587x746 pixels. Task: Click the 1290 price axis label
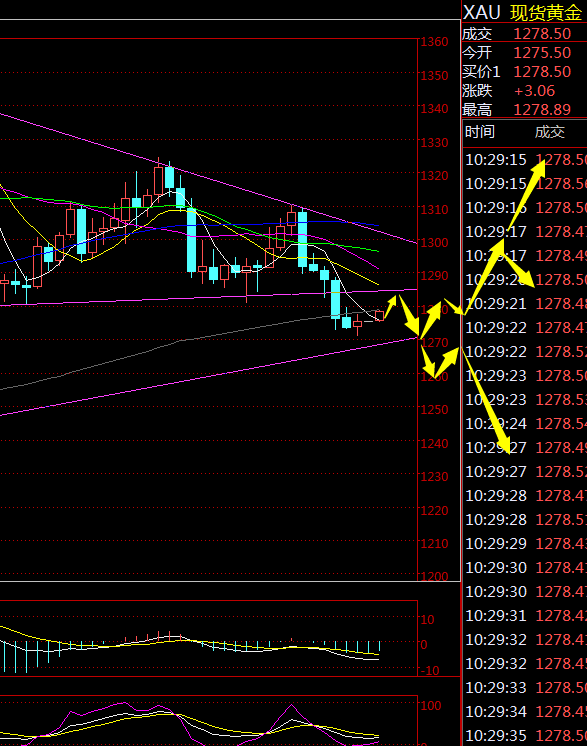[x=434, y=276]
